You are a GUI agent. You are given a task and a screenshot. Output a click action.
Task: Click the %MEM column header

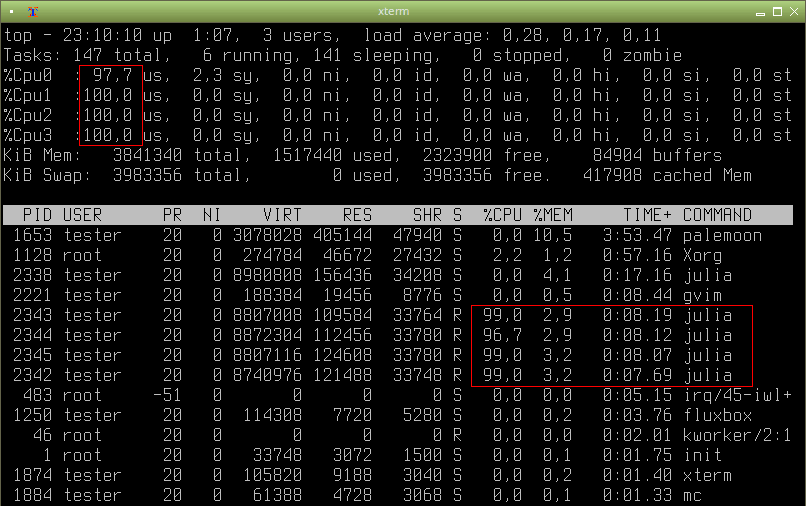(x=553, y=215)
